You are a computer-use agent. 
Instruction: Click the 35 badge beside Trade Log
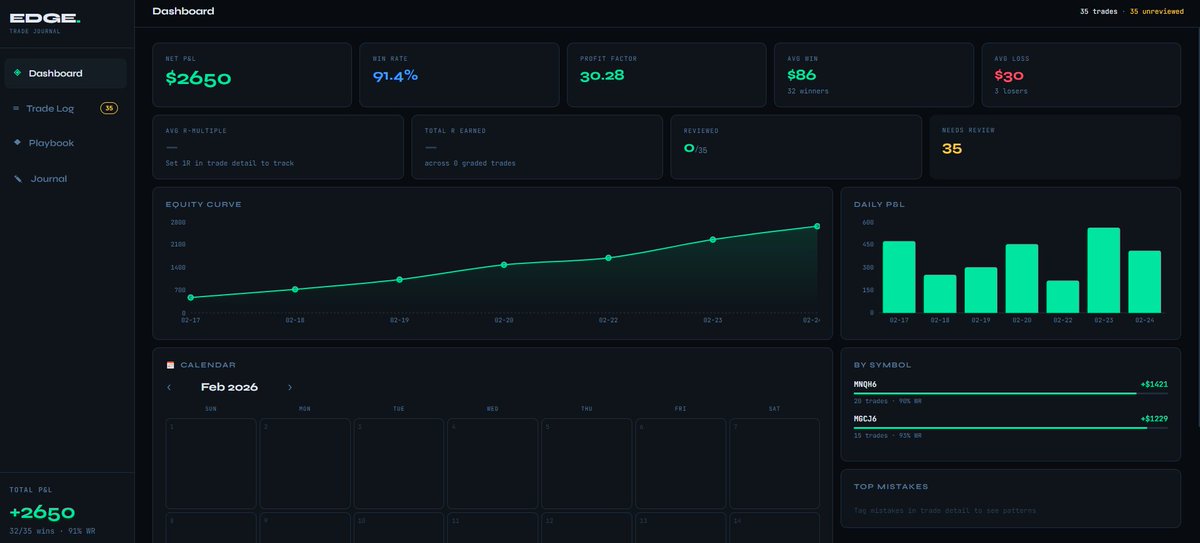(x=109, y=108)
